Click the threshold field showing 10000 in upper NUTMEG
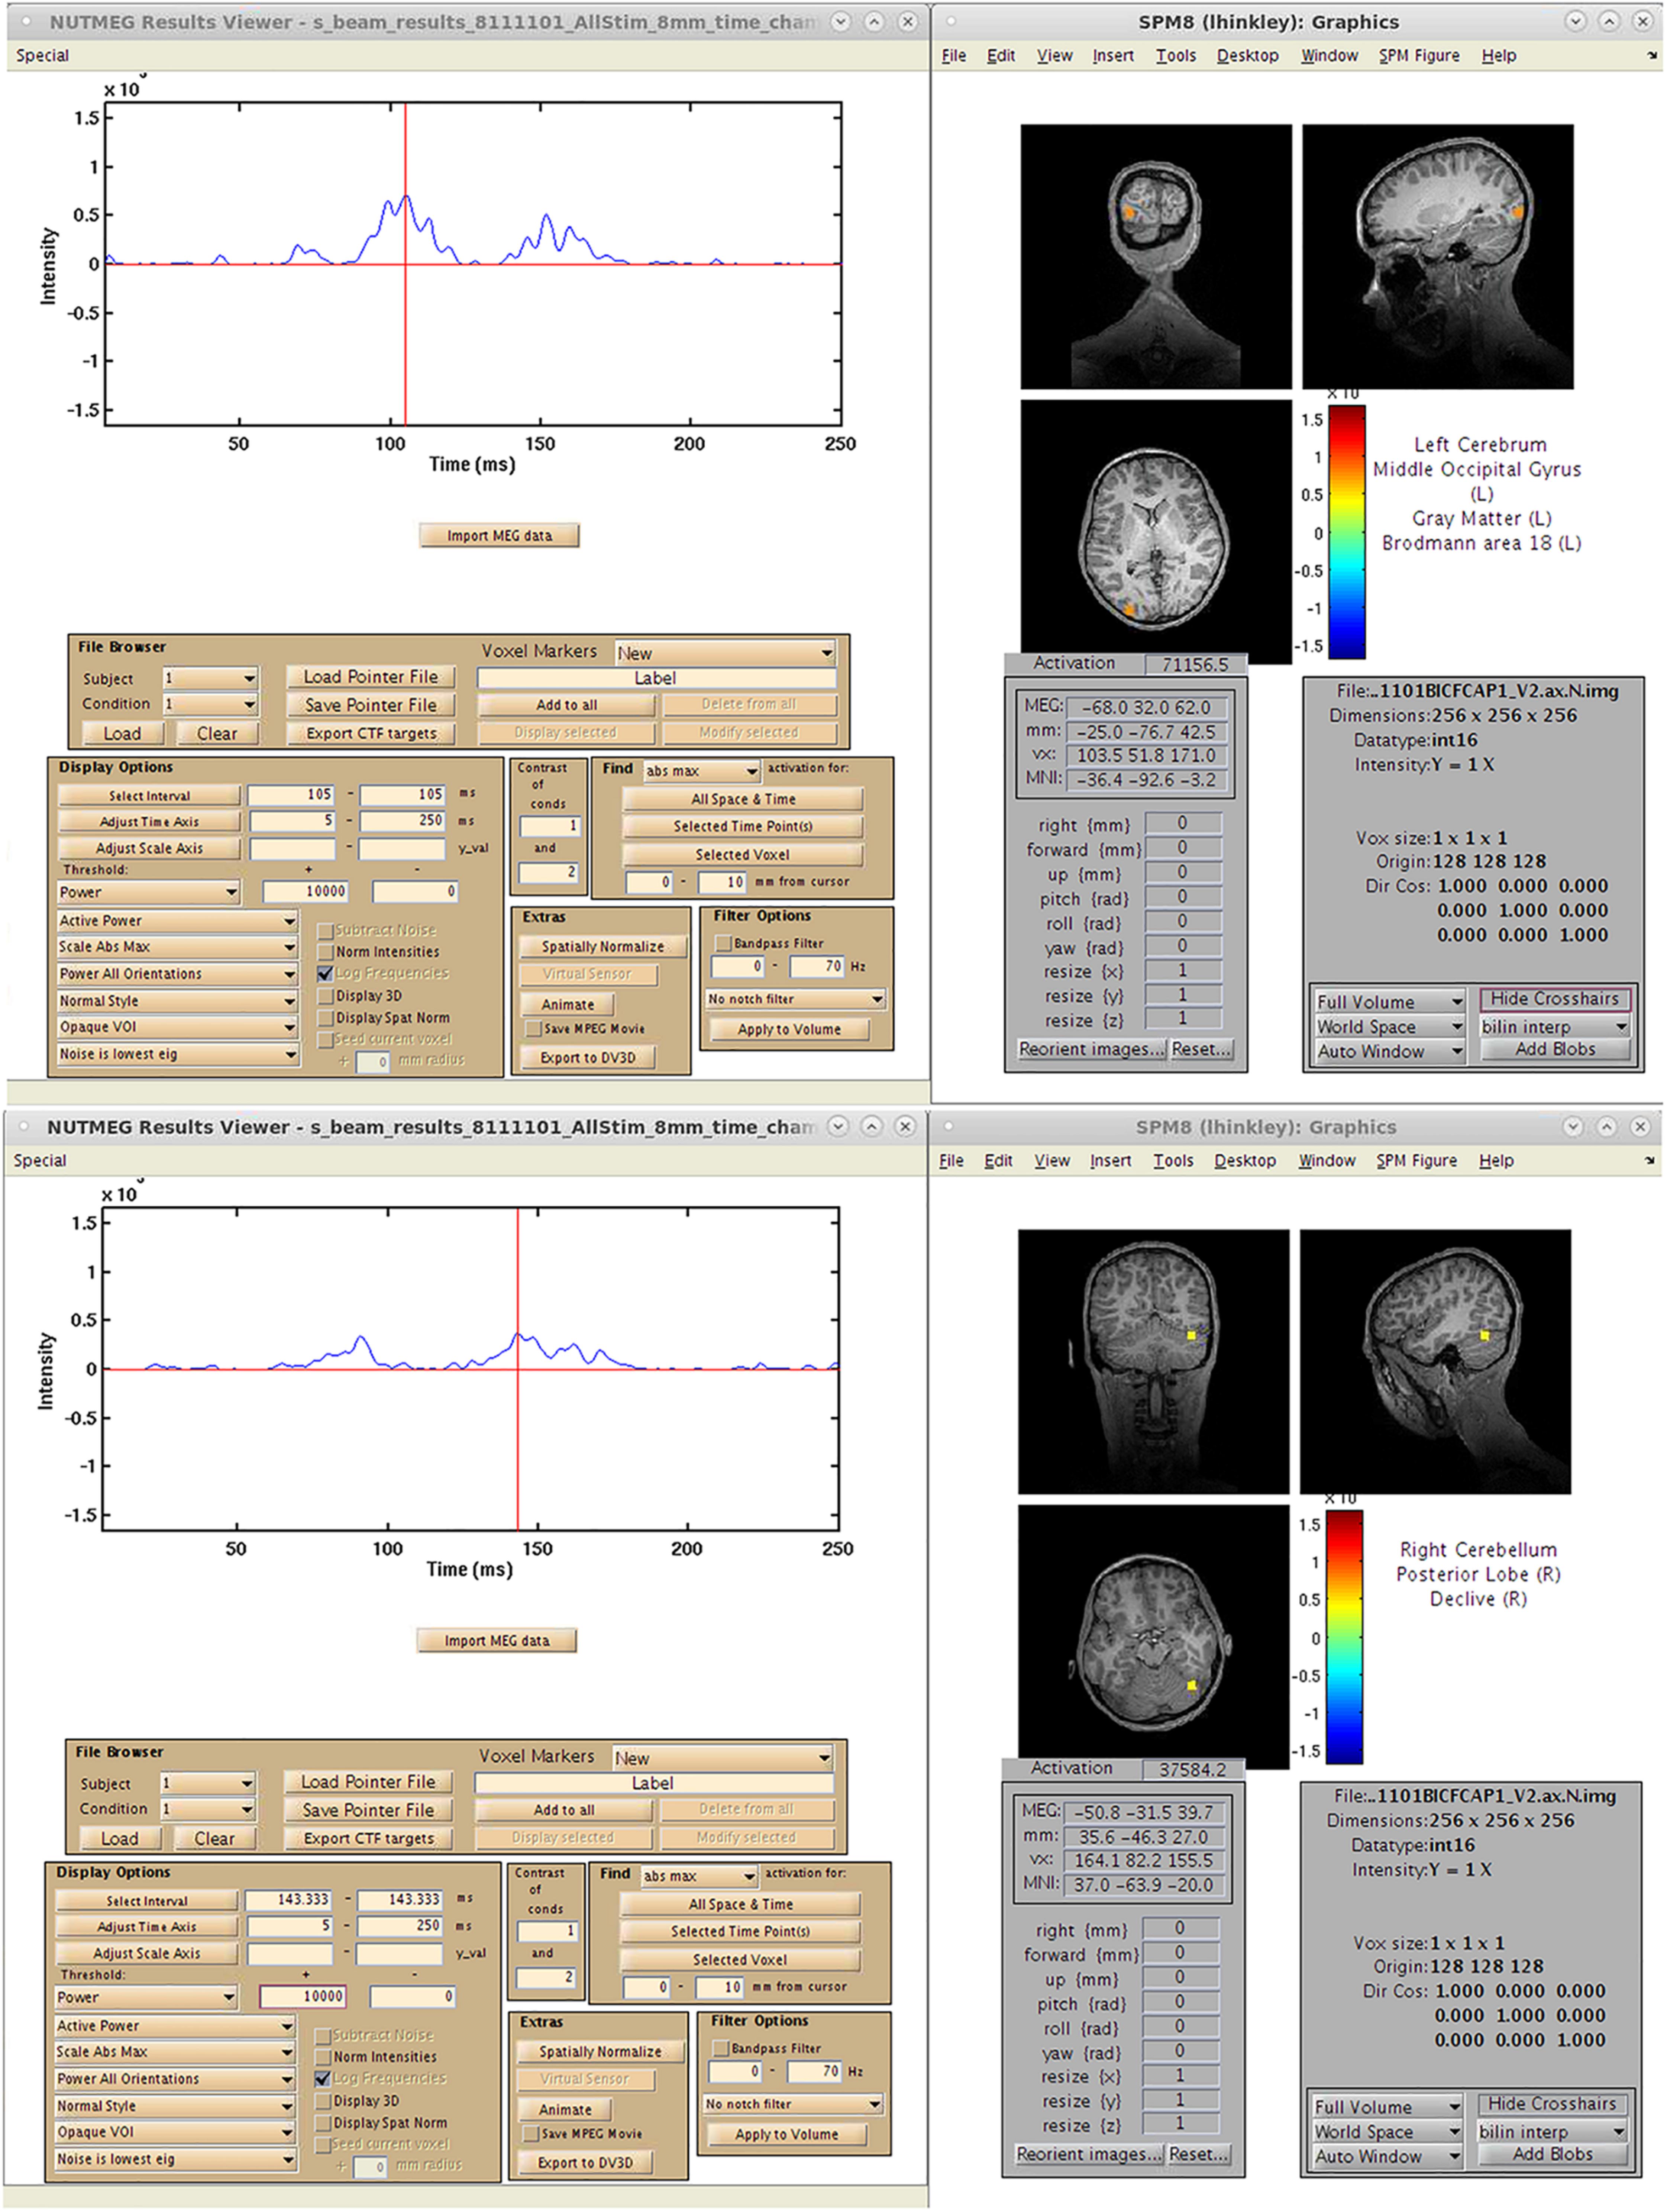This screenshot has width=1667, height=2212. click(306, 891)
